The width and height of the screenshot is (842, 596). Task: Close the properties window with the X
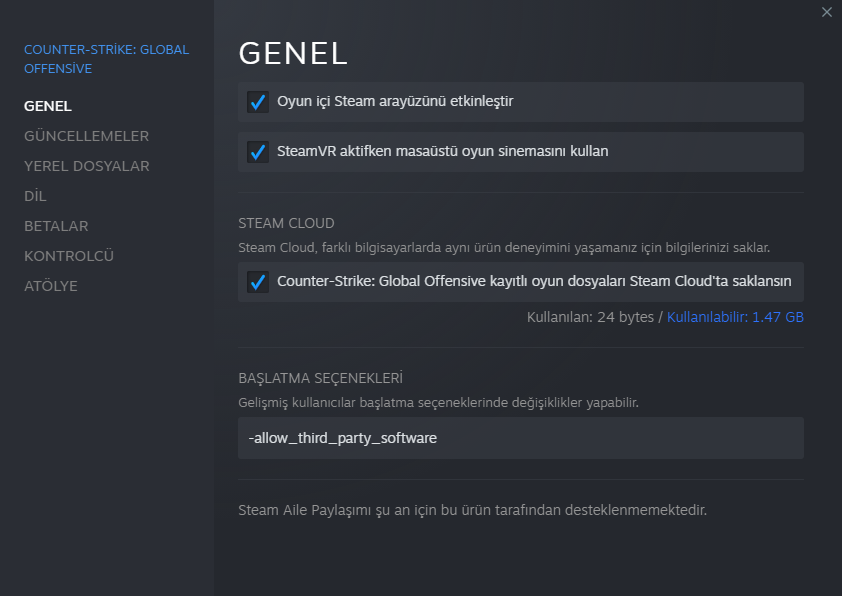[826, 12]
